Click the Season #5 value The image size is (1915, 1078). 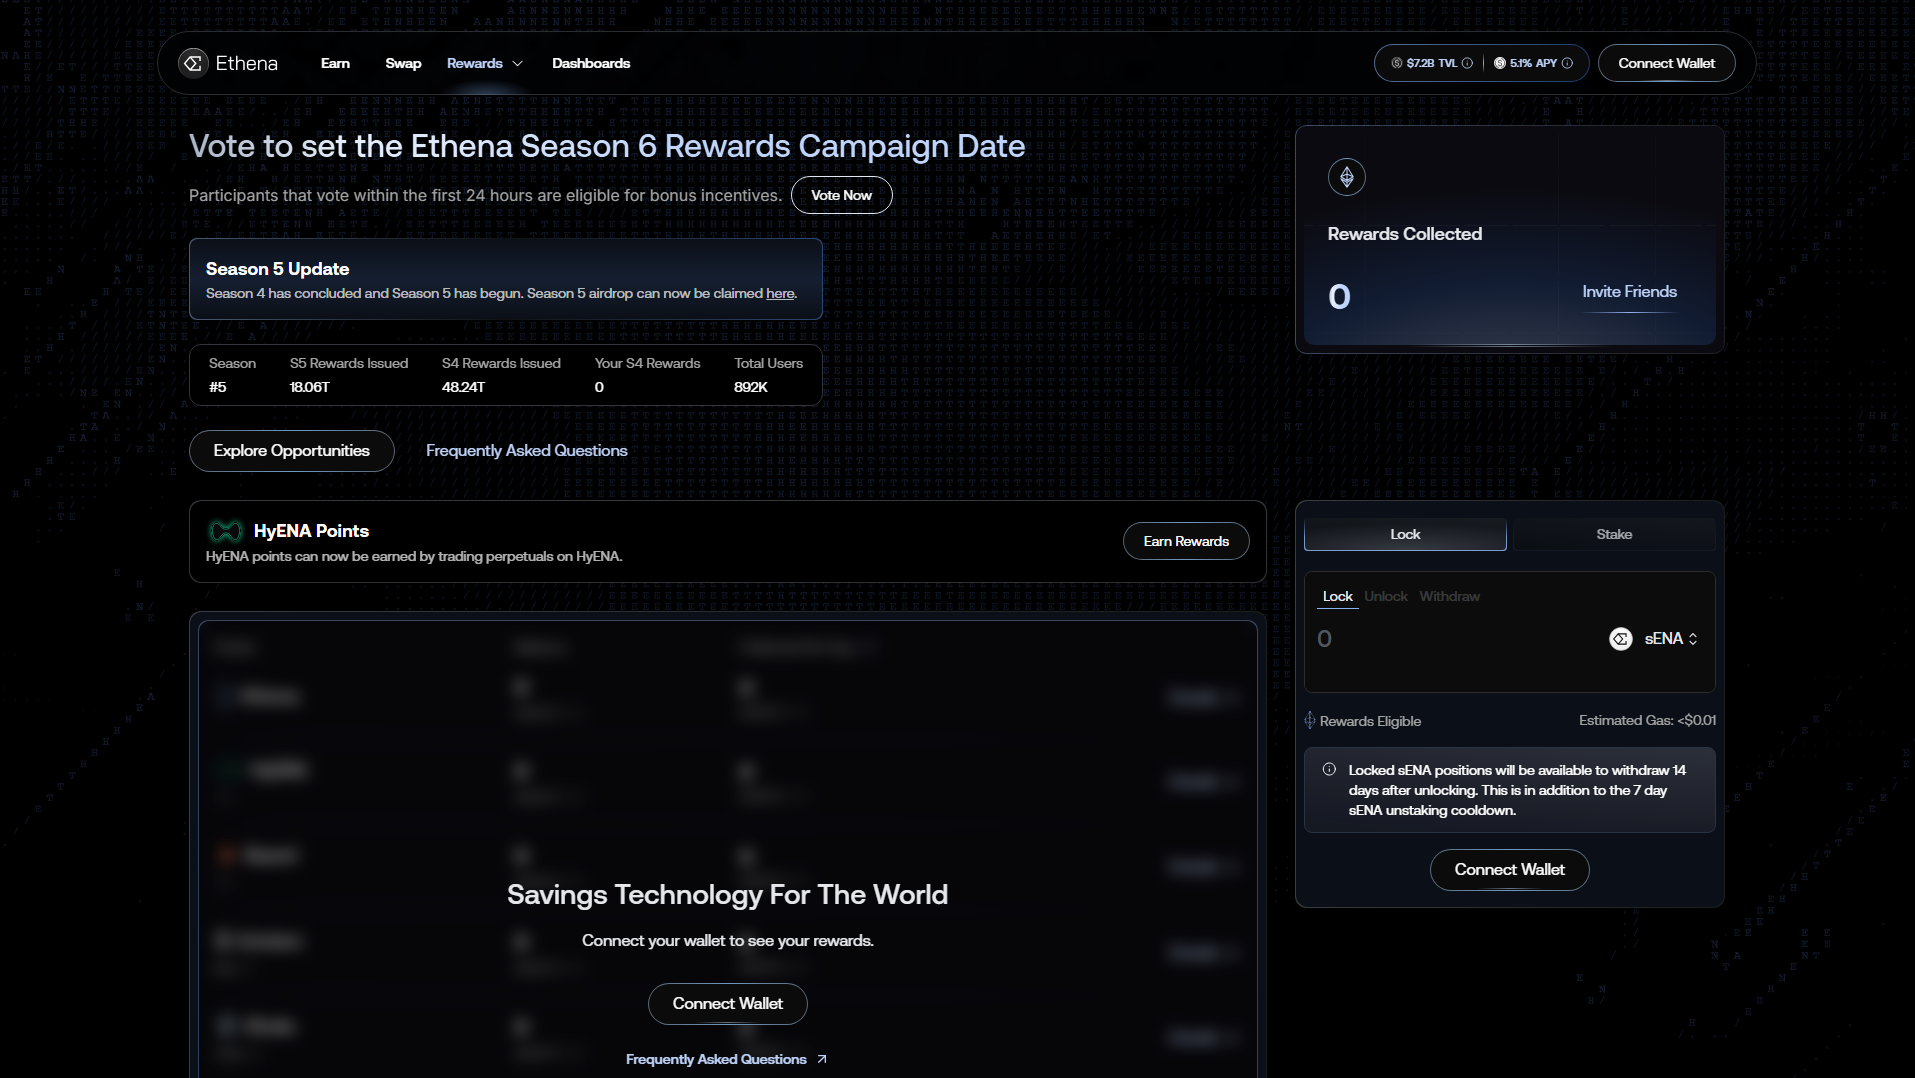point(218,387)
